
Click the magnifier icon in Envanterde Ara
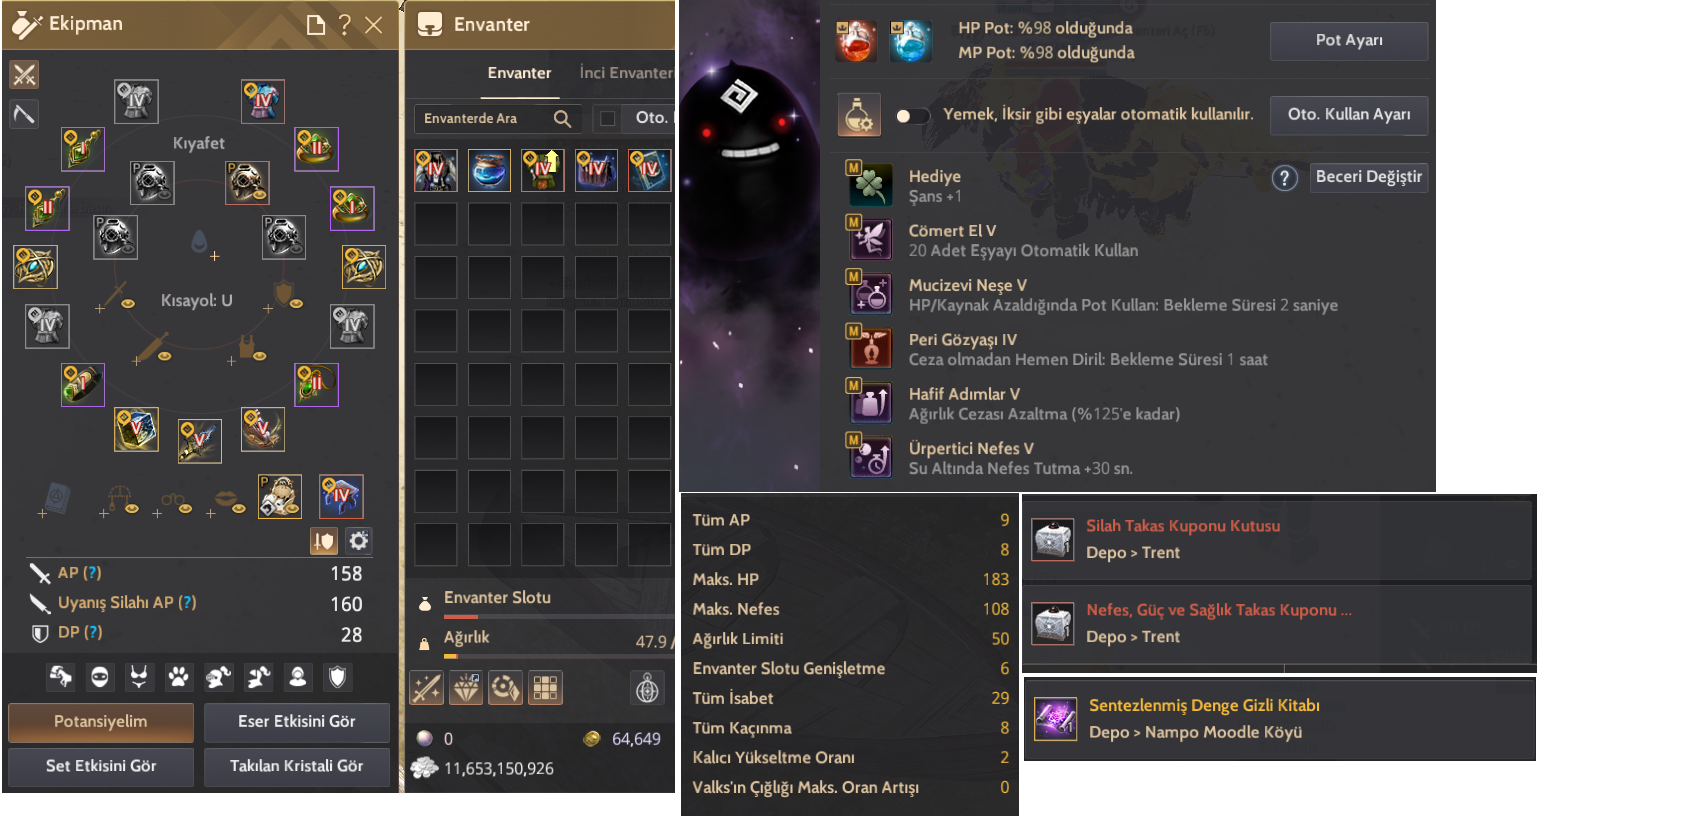(563, 119)
